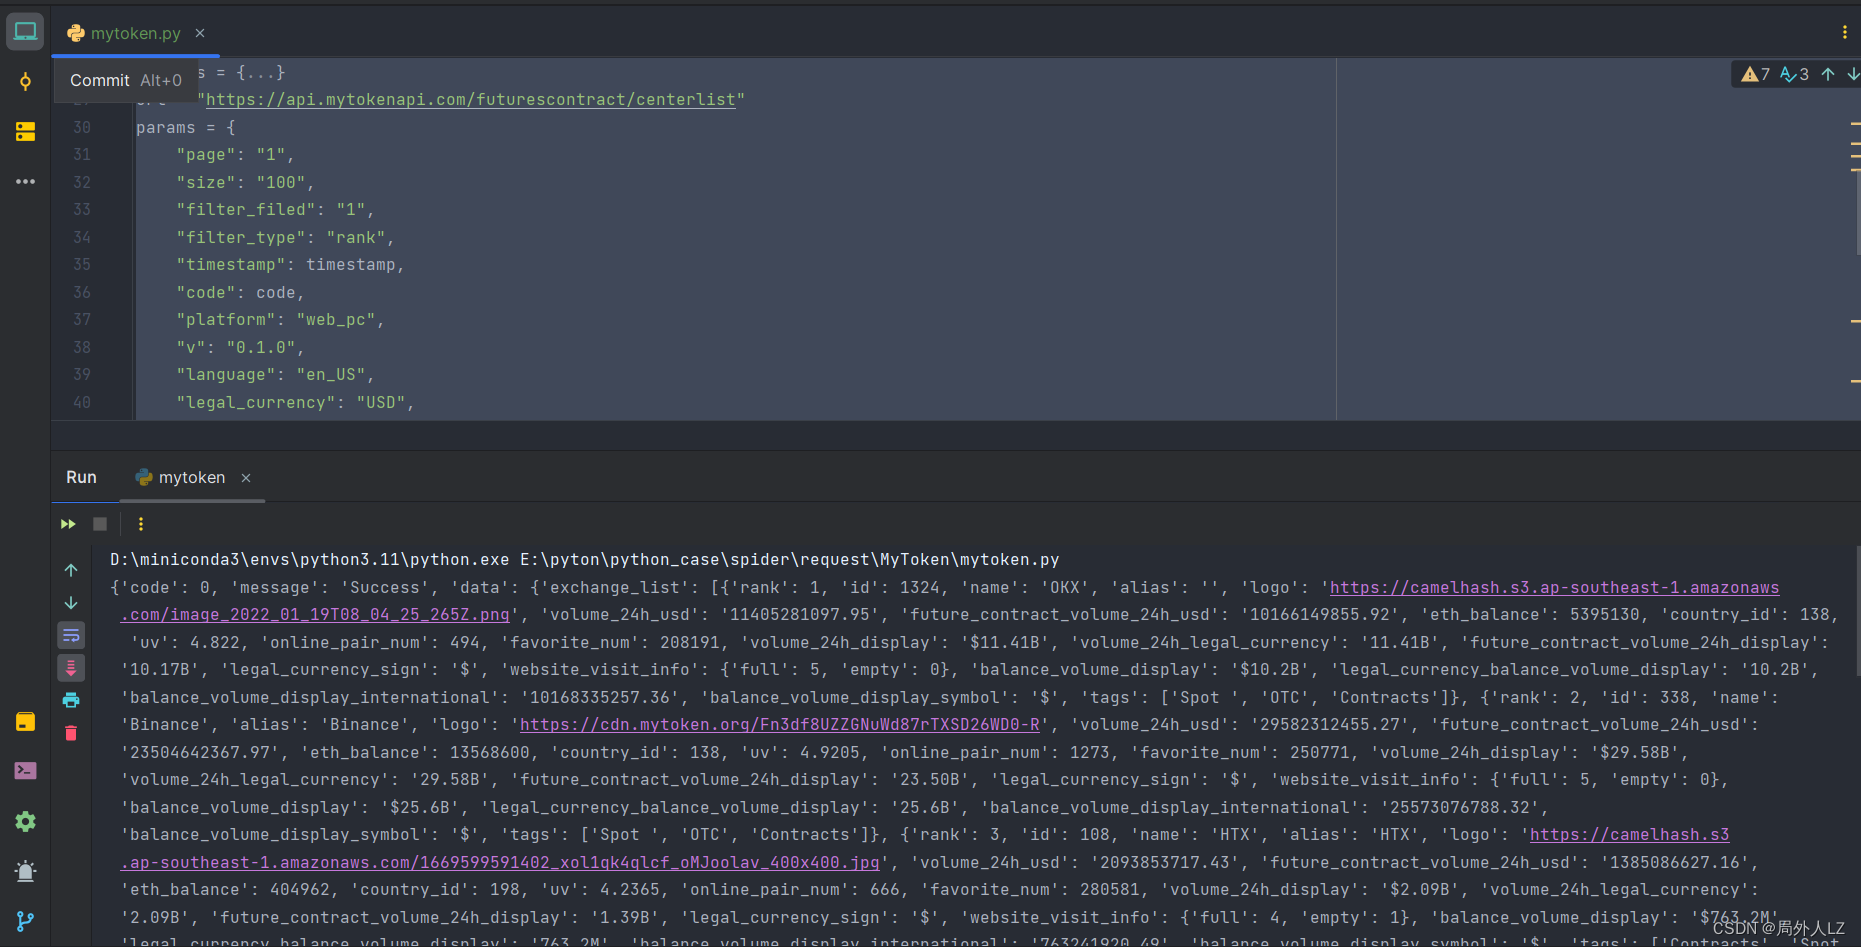Screen dimensions: 1861x947
Task: Toggle soft-wrap in Run console
Action: [x=71, y=635]
